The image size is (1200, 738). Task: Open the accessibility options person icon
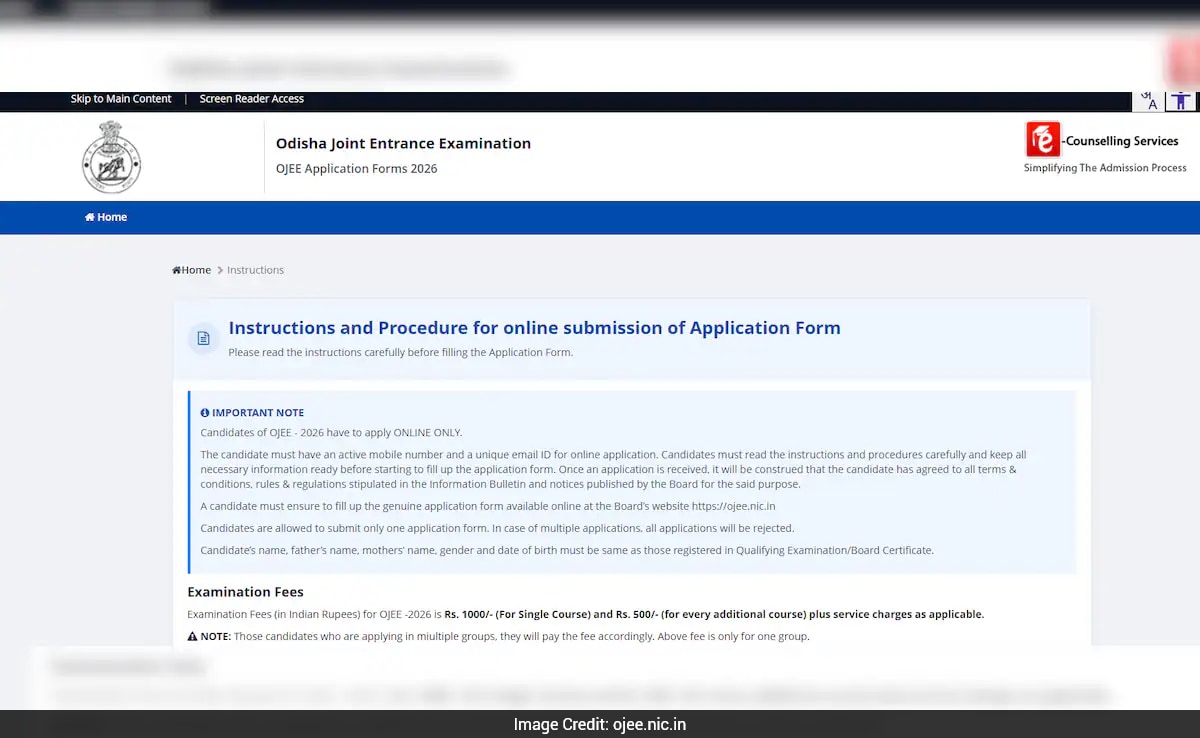(x=1181, y=101)
